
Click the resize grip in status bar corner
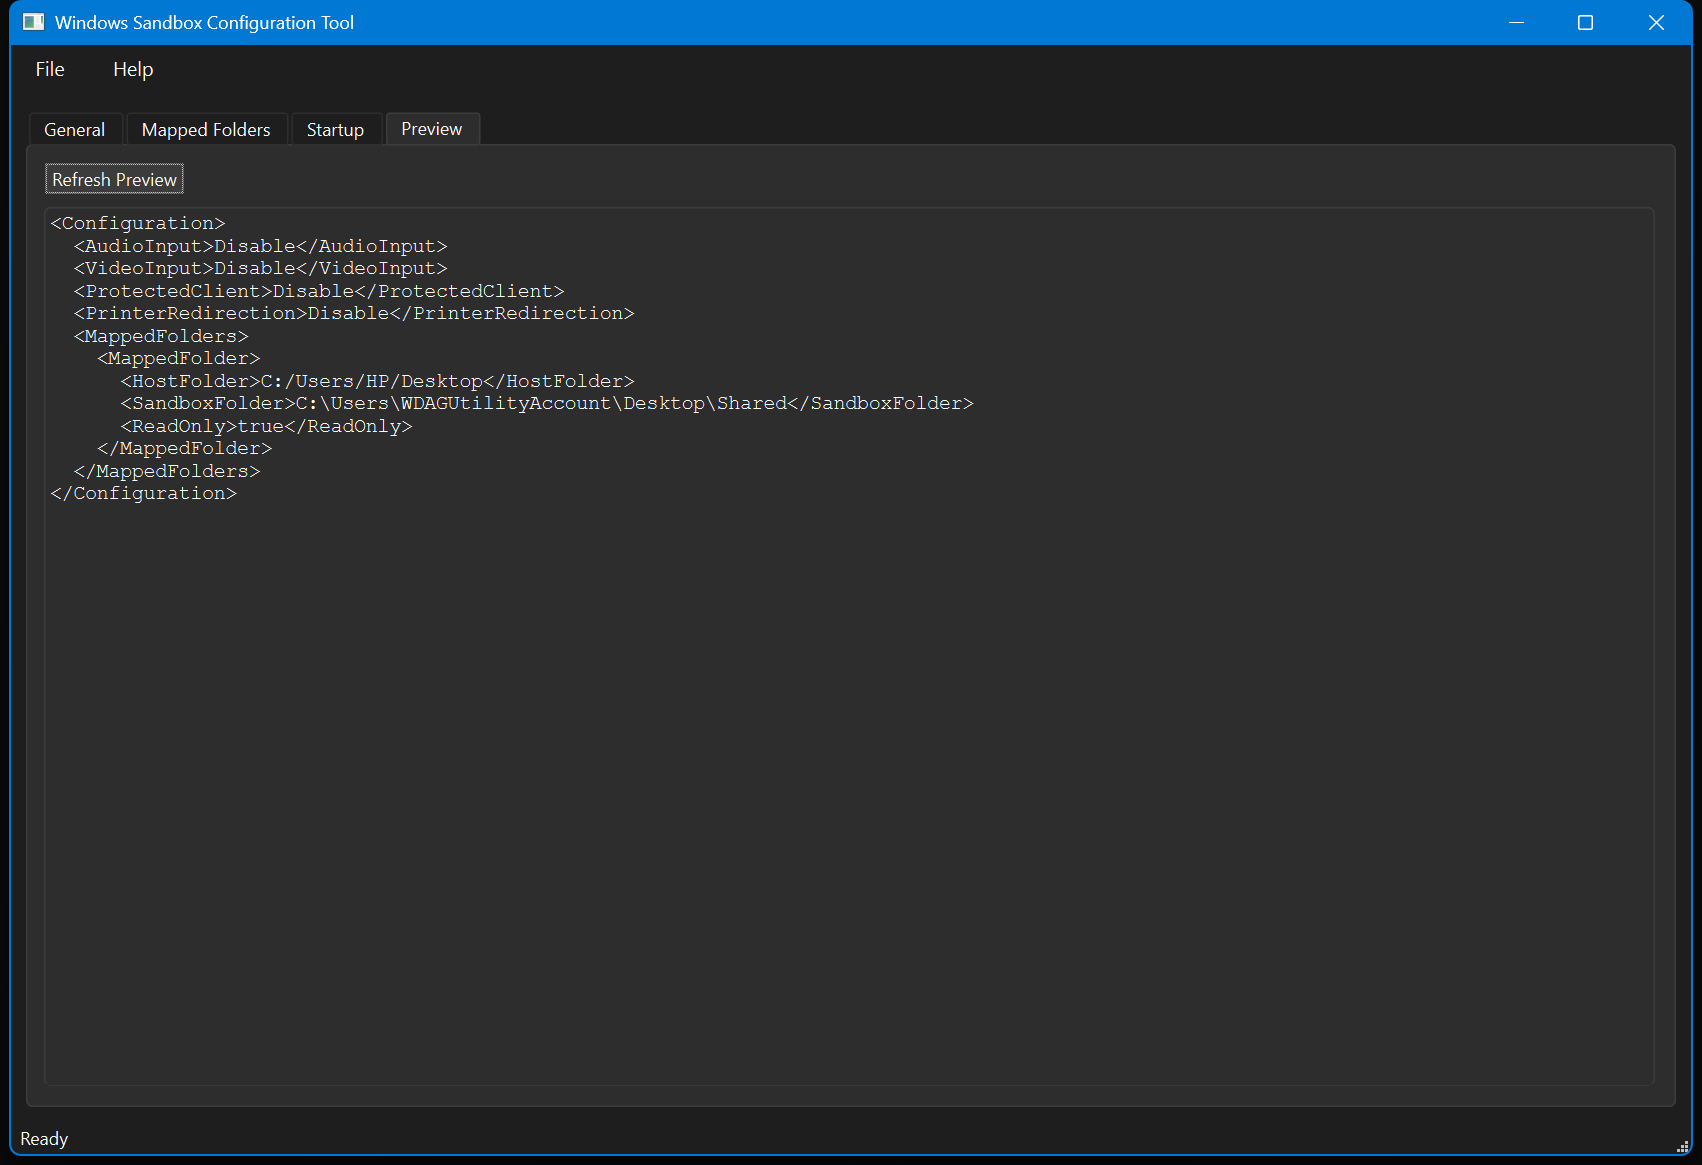[x=1683, y=1146]
